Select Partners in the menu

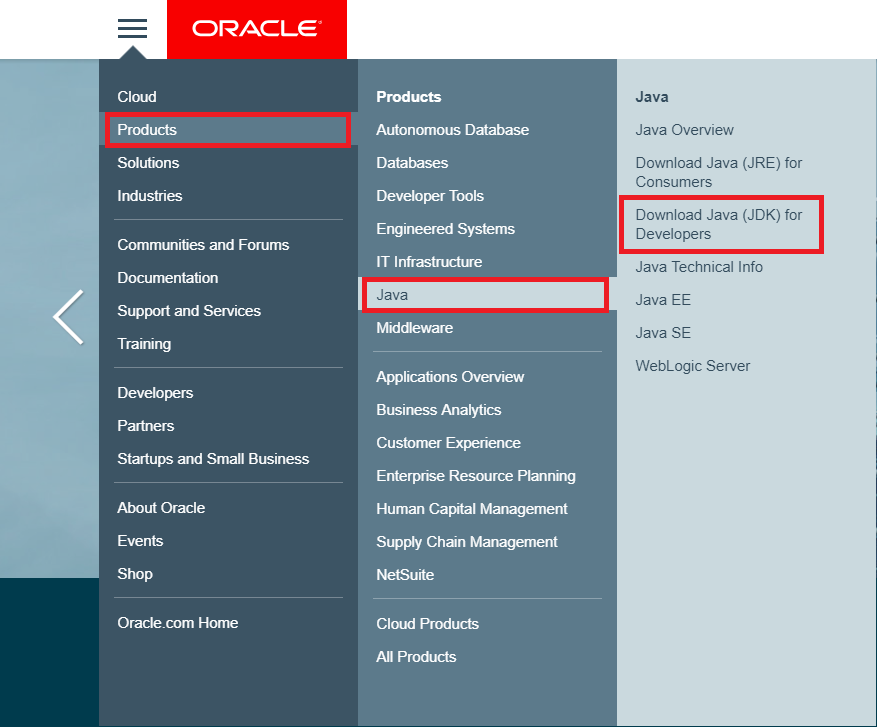click(146, 426)
